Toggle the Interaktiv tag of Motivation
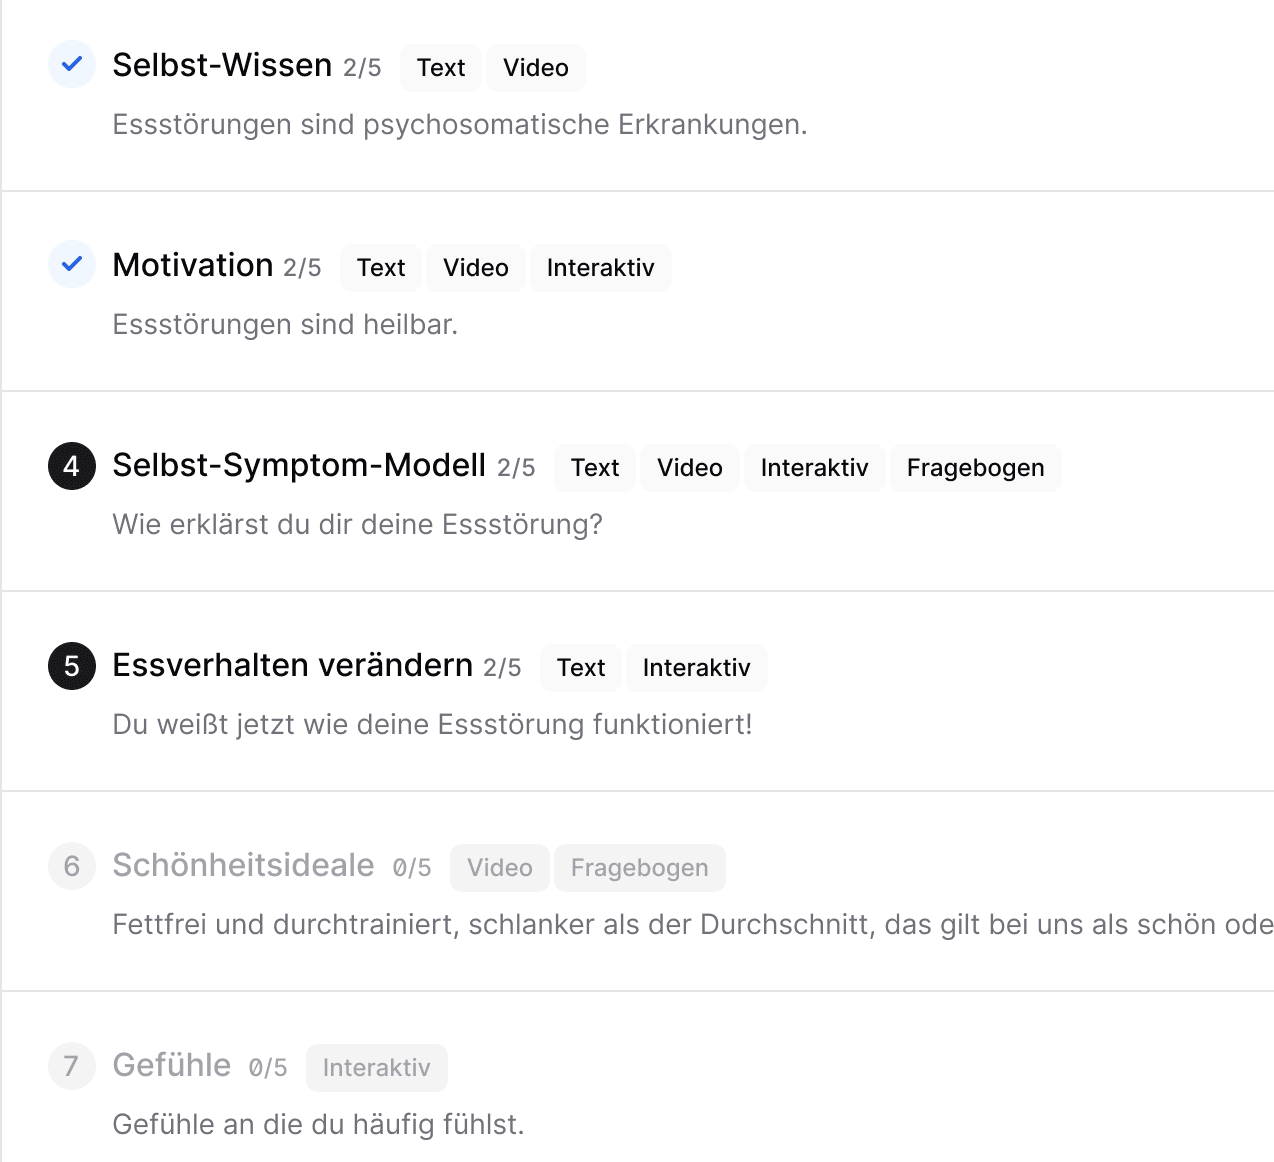Screen dimensions: 1274x1162 [x=600, y=267]
